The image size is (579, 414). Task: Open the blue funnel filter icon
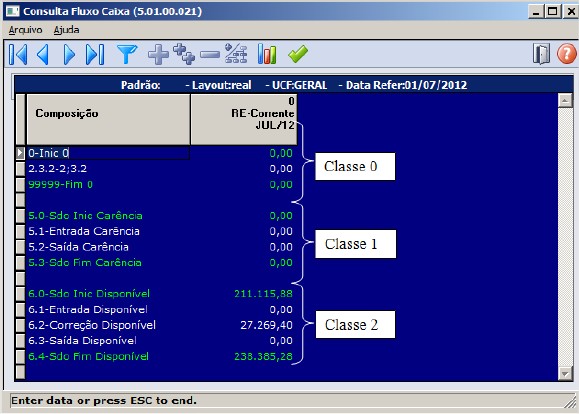click(x=127, y=54)
